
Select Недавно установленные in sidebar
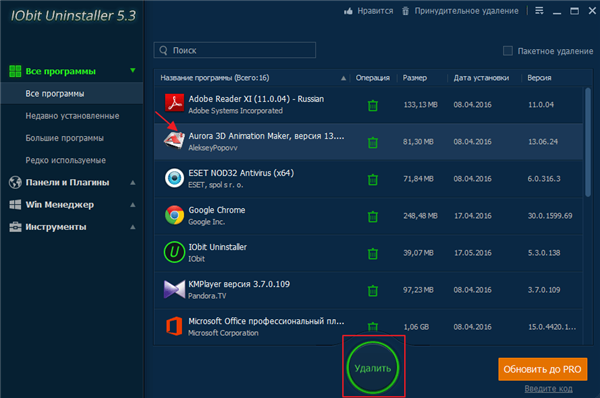pyautogui.click(x=72, y=116)
